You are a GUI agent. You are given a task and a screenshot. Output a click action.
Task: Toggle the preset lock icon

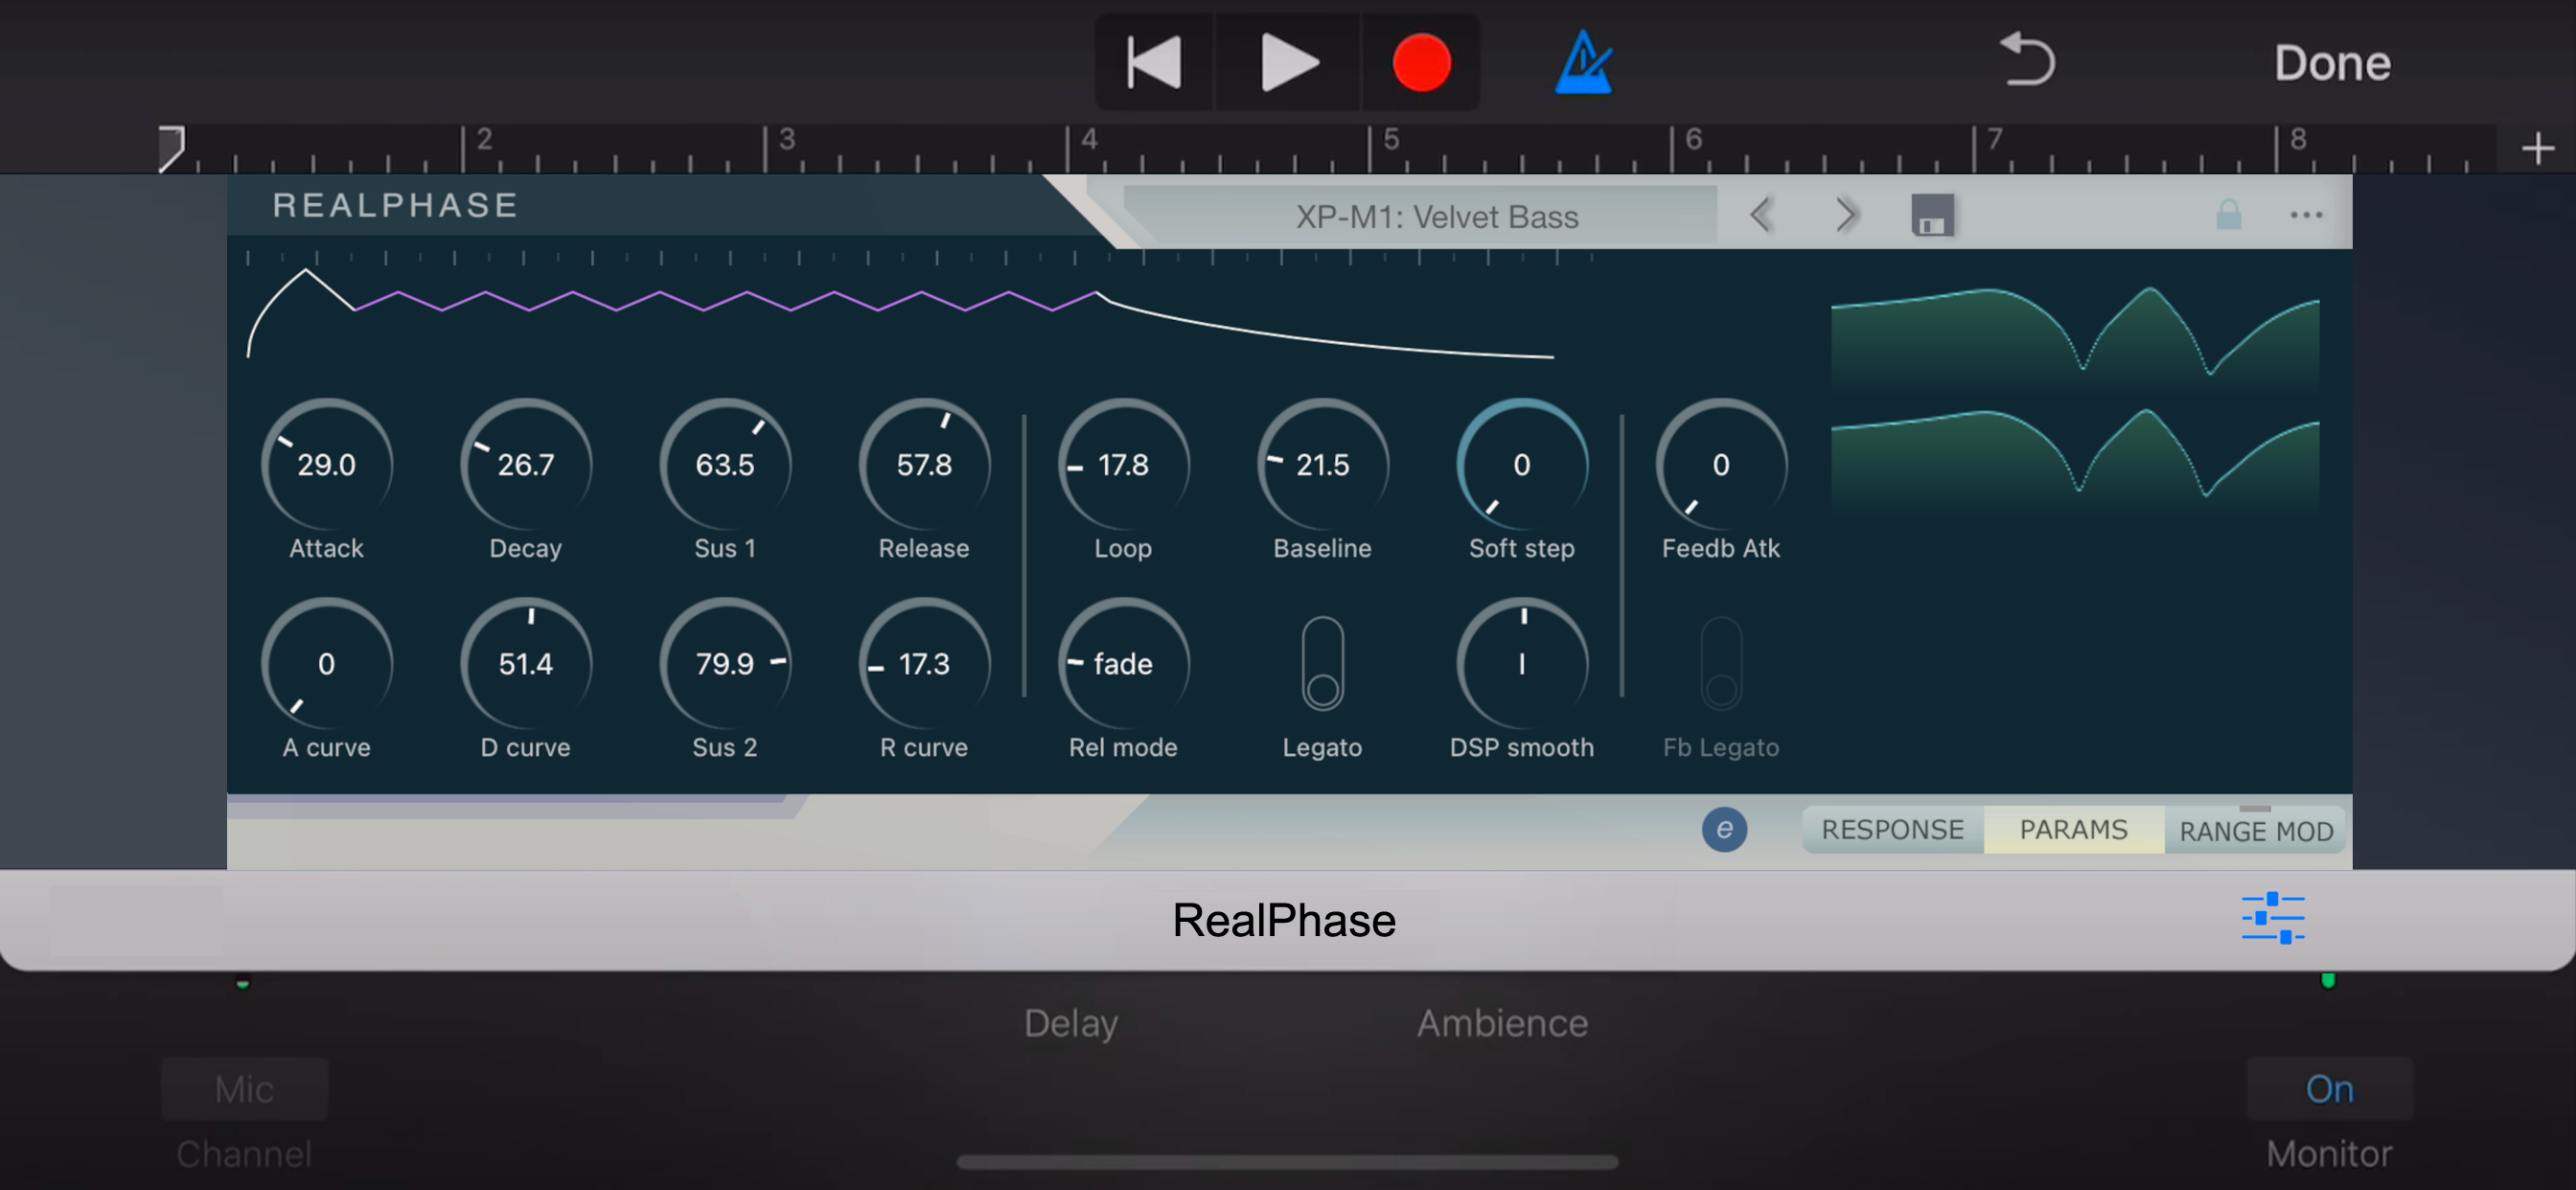(x=2228, y=214)
